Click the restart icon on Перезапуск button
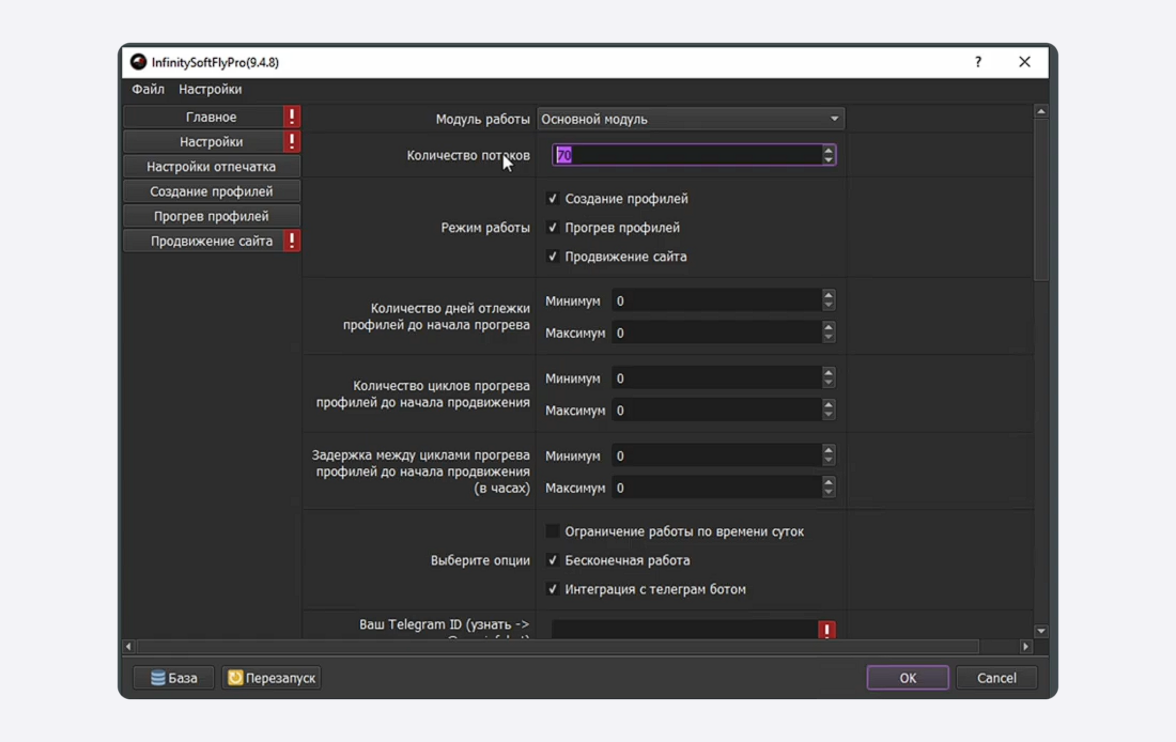Viewport: 1176px width, 742px height. (235, 678)
